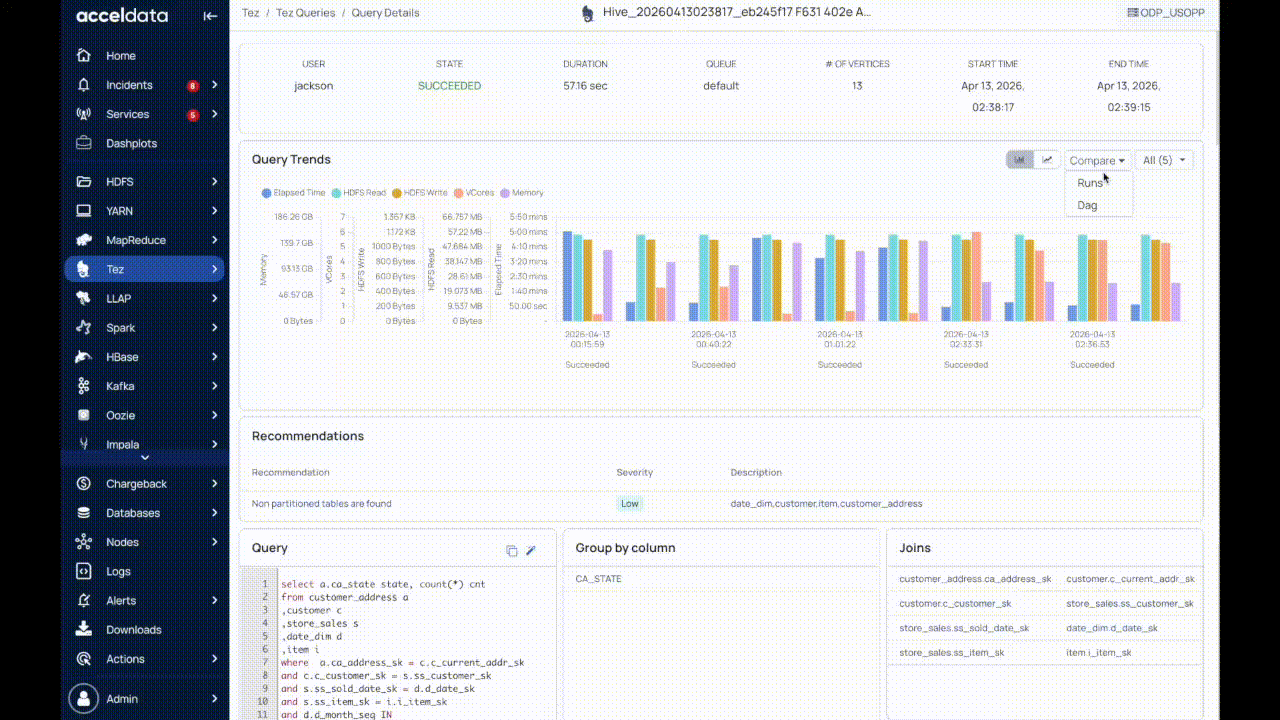1280x720 pixels.
Task: Open Home via its house icon
Action: (x=84, y=56)
